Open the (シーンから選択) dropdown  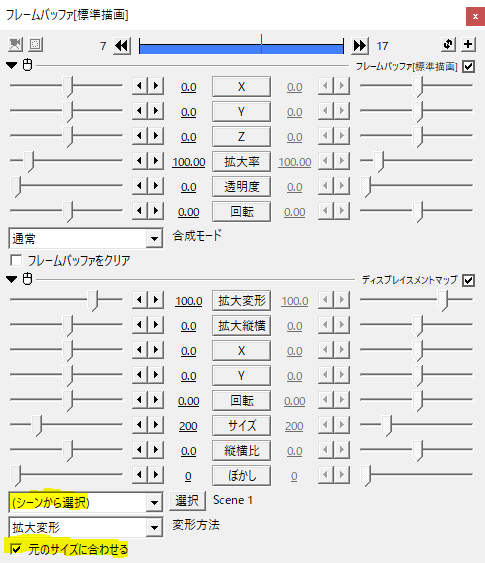(85, 502)
